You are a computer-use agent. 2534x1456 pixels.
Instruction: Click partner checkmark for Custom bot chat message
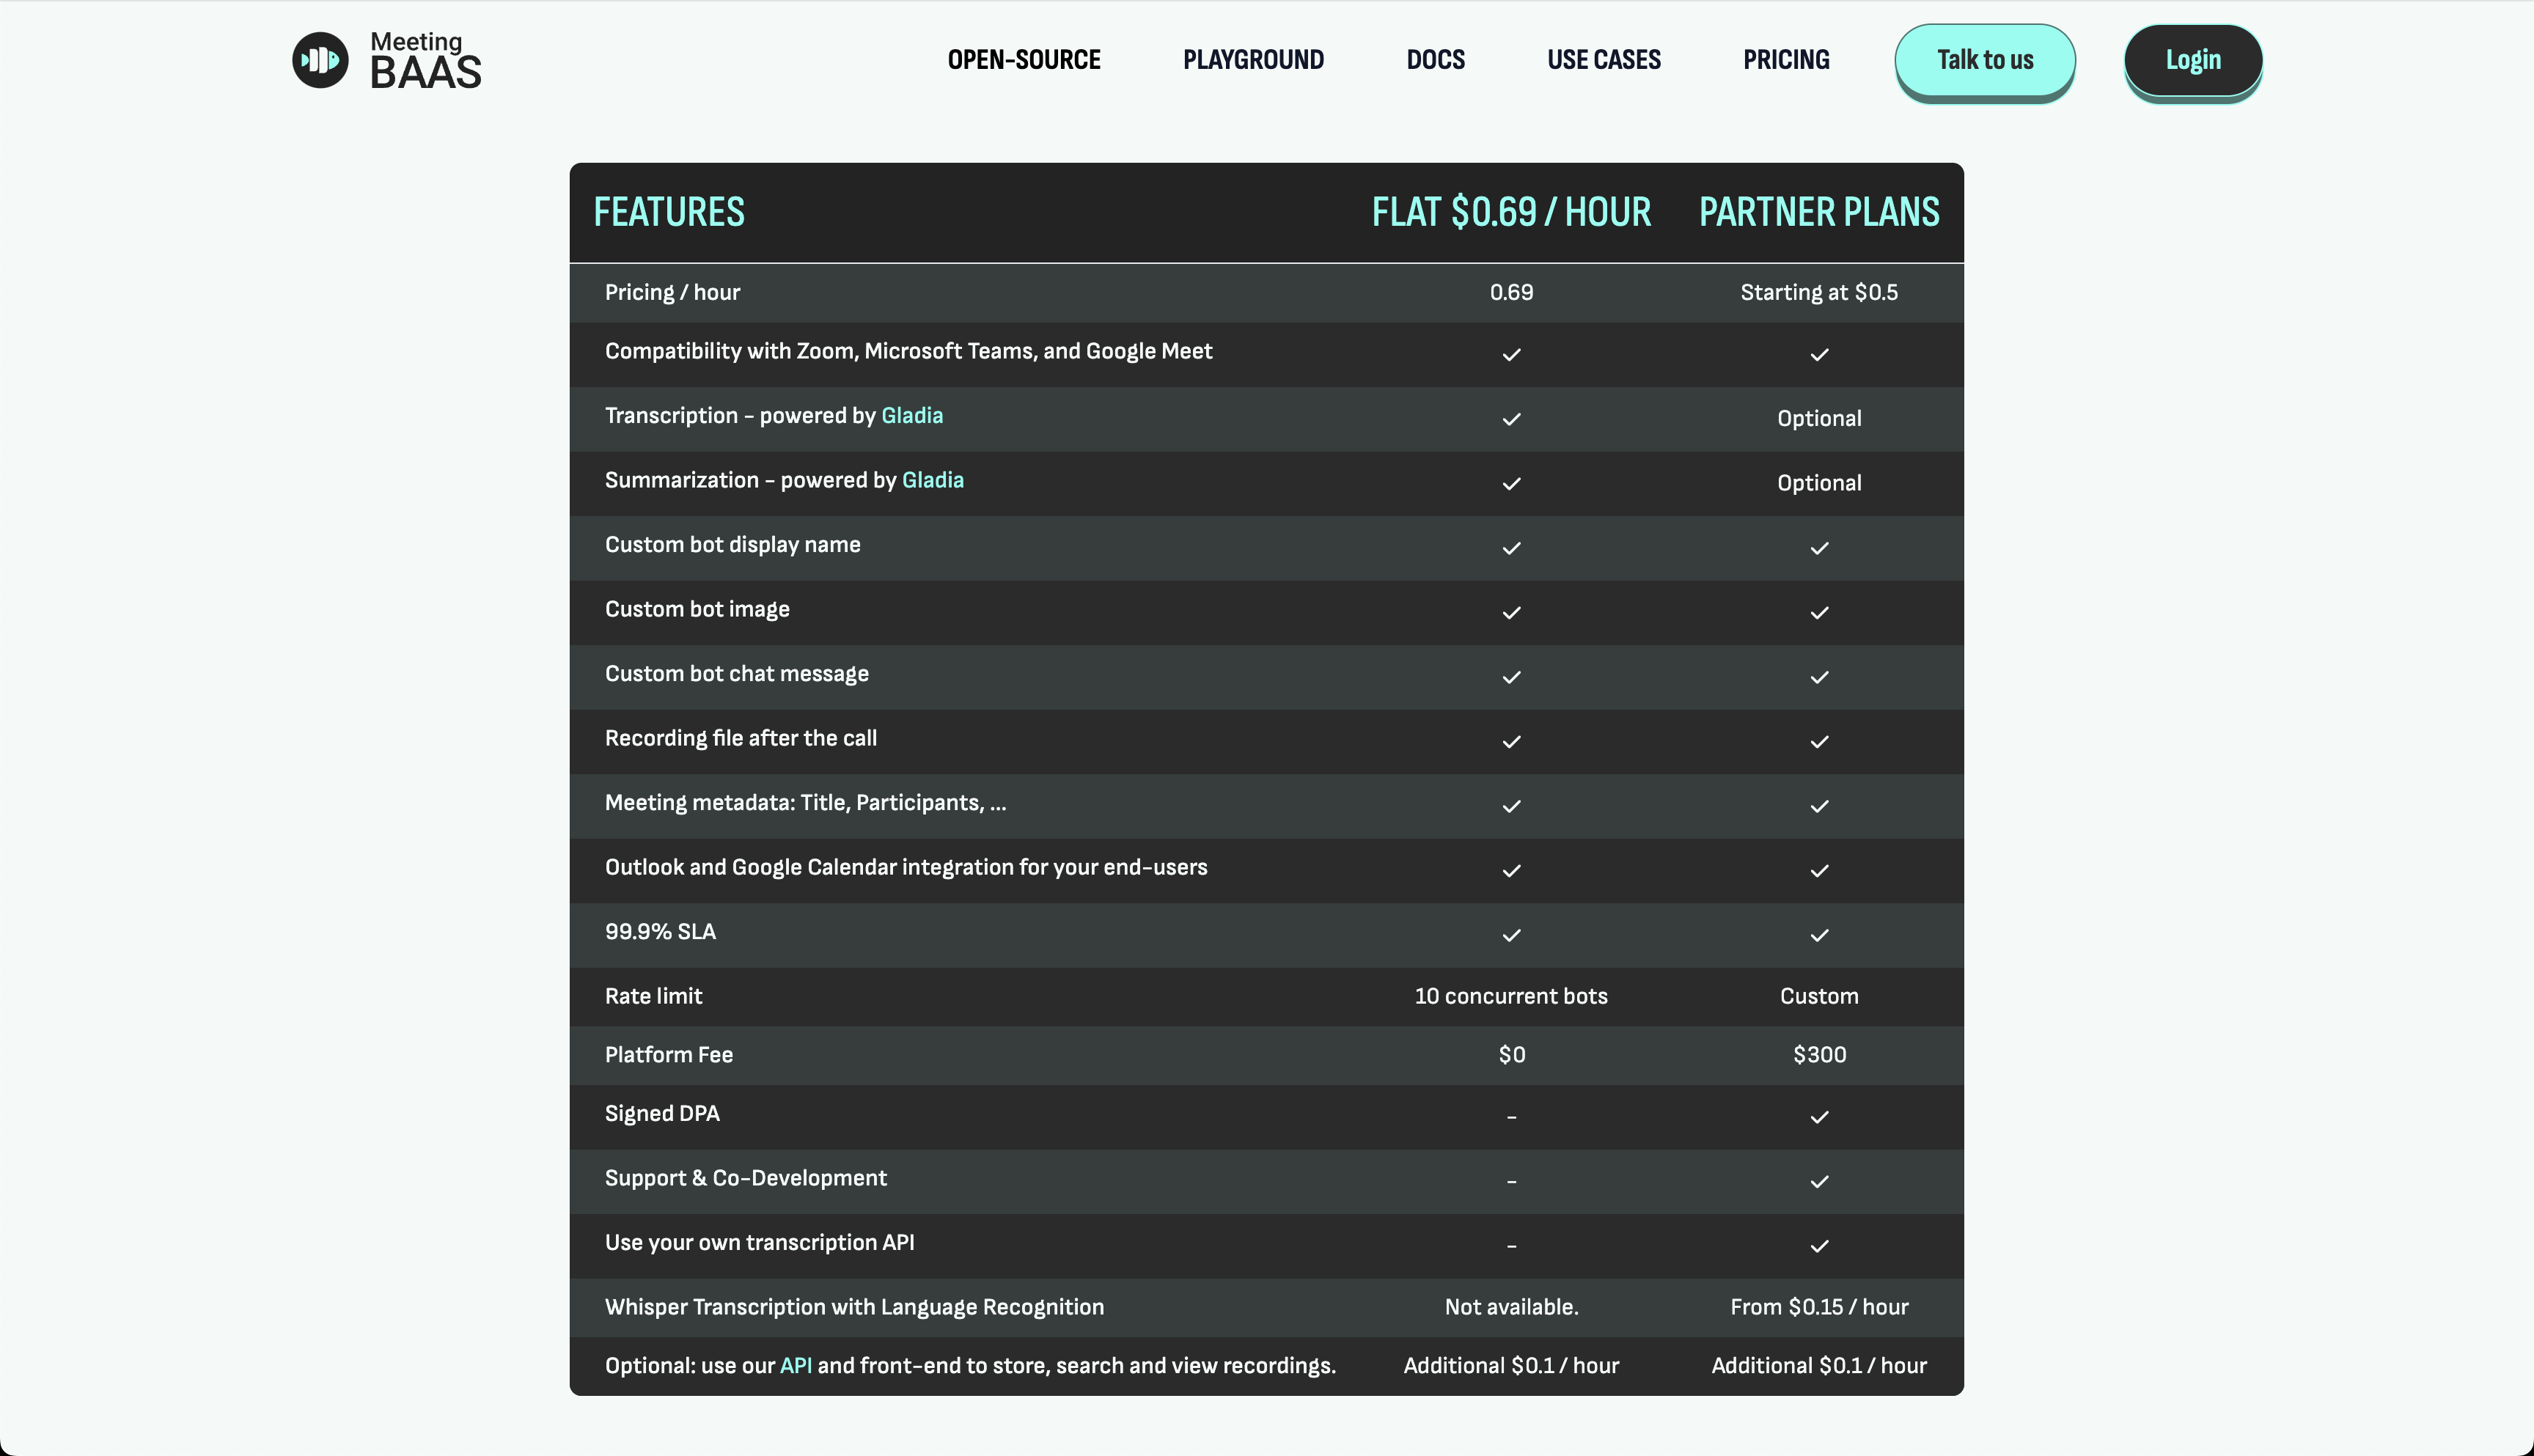(x=1819, y=677)
